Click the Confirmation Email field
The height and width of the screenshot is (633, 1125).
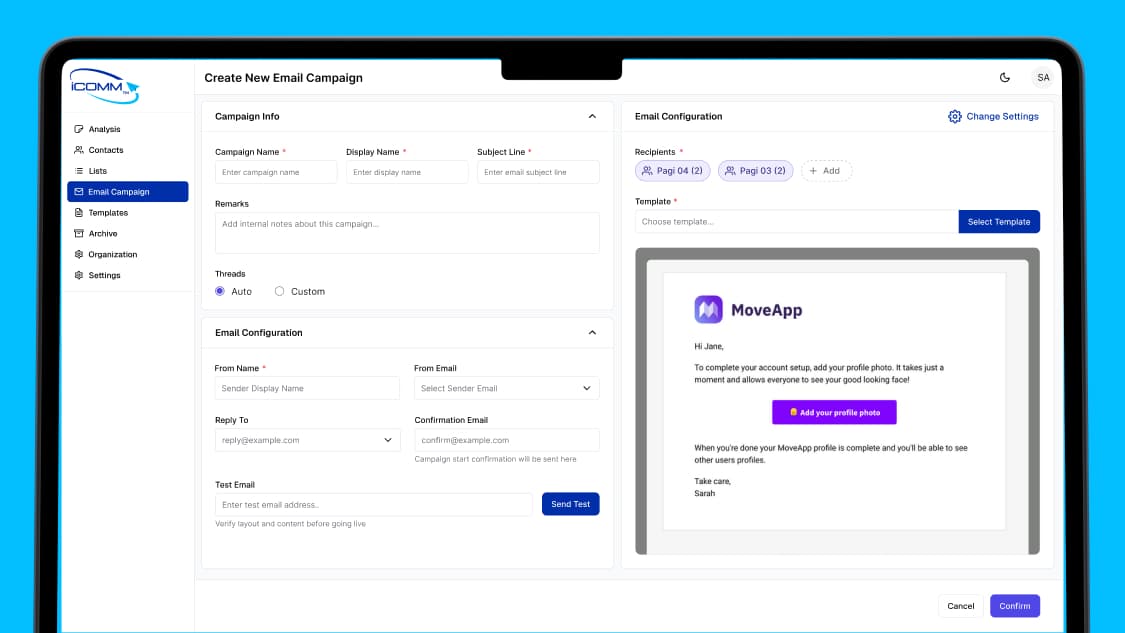tap(507, 440)
